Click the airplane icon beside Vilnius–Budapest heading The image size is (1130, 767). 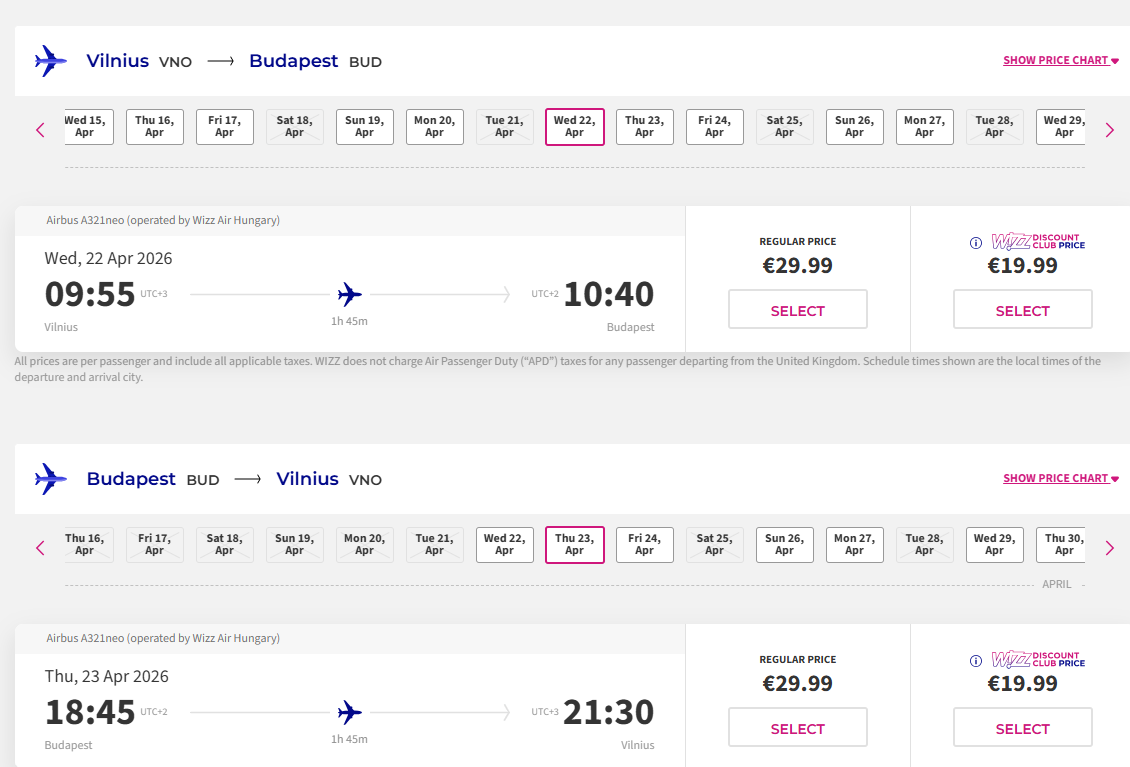tap(50, 61)
